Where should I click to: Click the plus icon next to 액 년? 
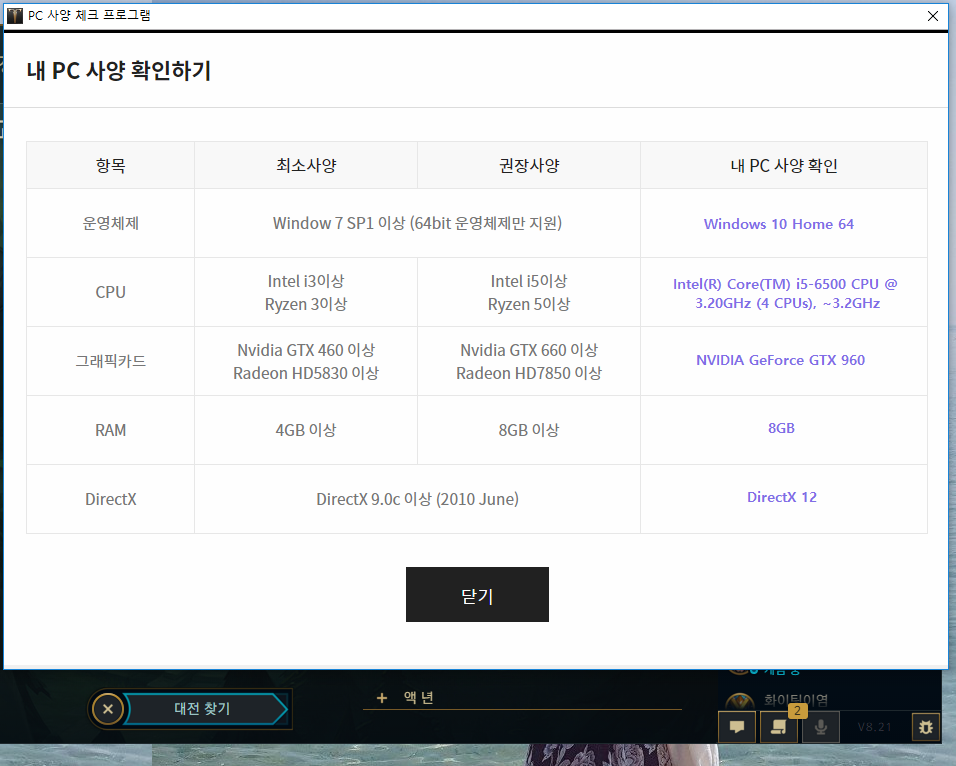point(381,698)
